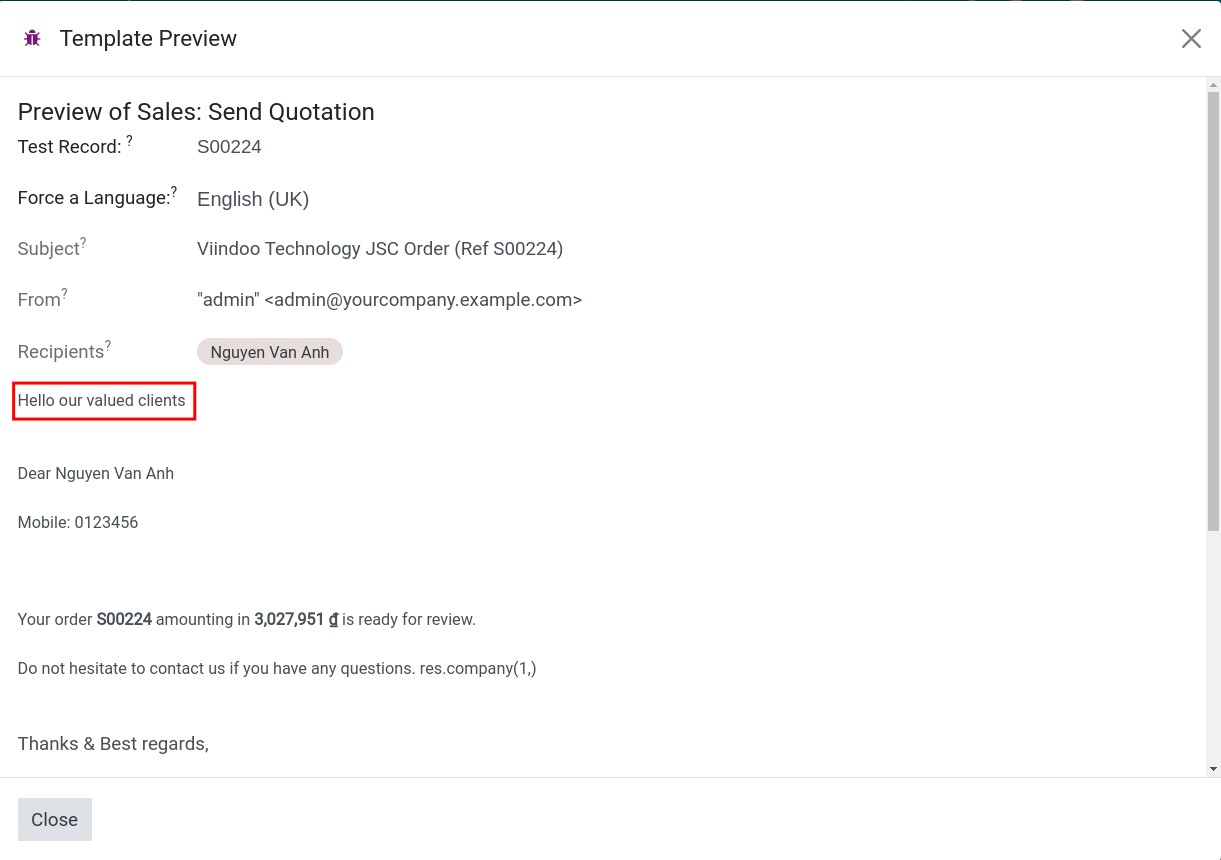Click the 'Hello our valued clients' line

[102, 401]
